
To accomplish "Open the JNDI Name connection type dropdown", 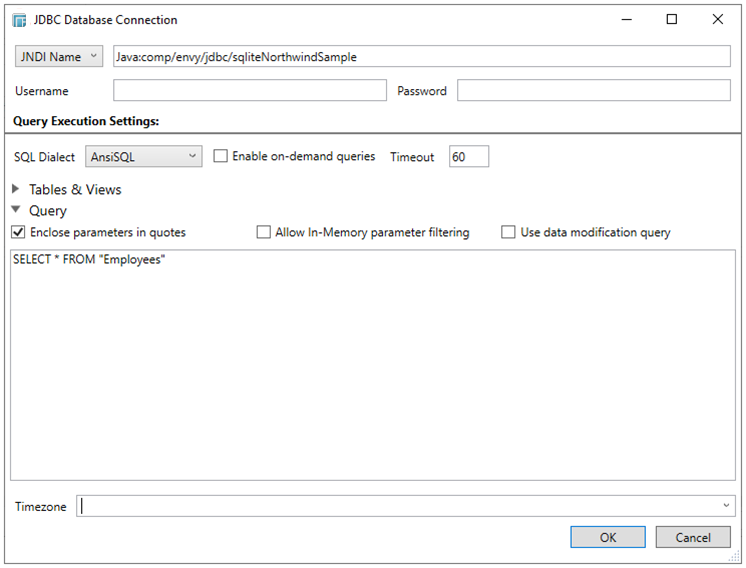I will pos(59,57).
